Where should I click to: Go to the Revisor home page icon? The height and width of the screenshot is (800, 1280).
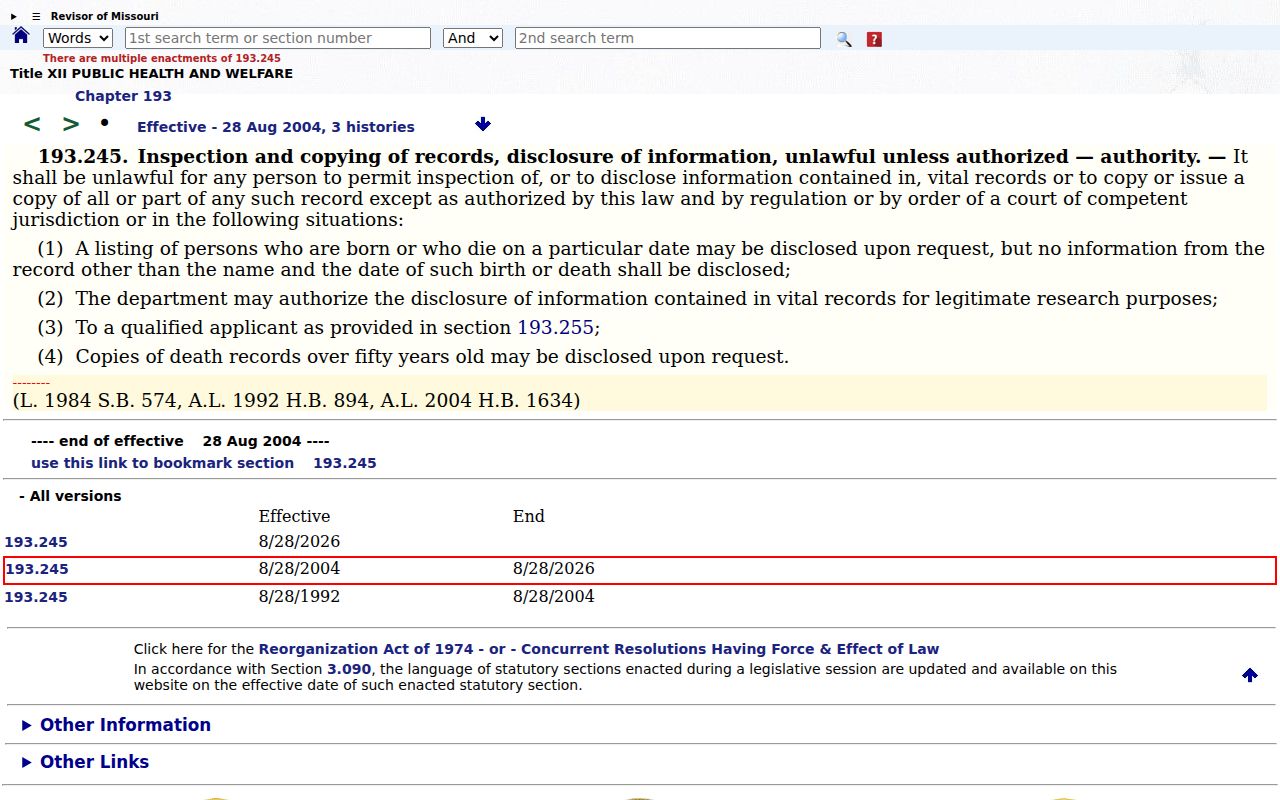pos(21,36)
